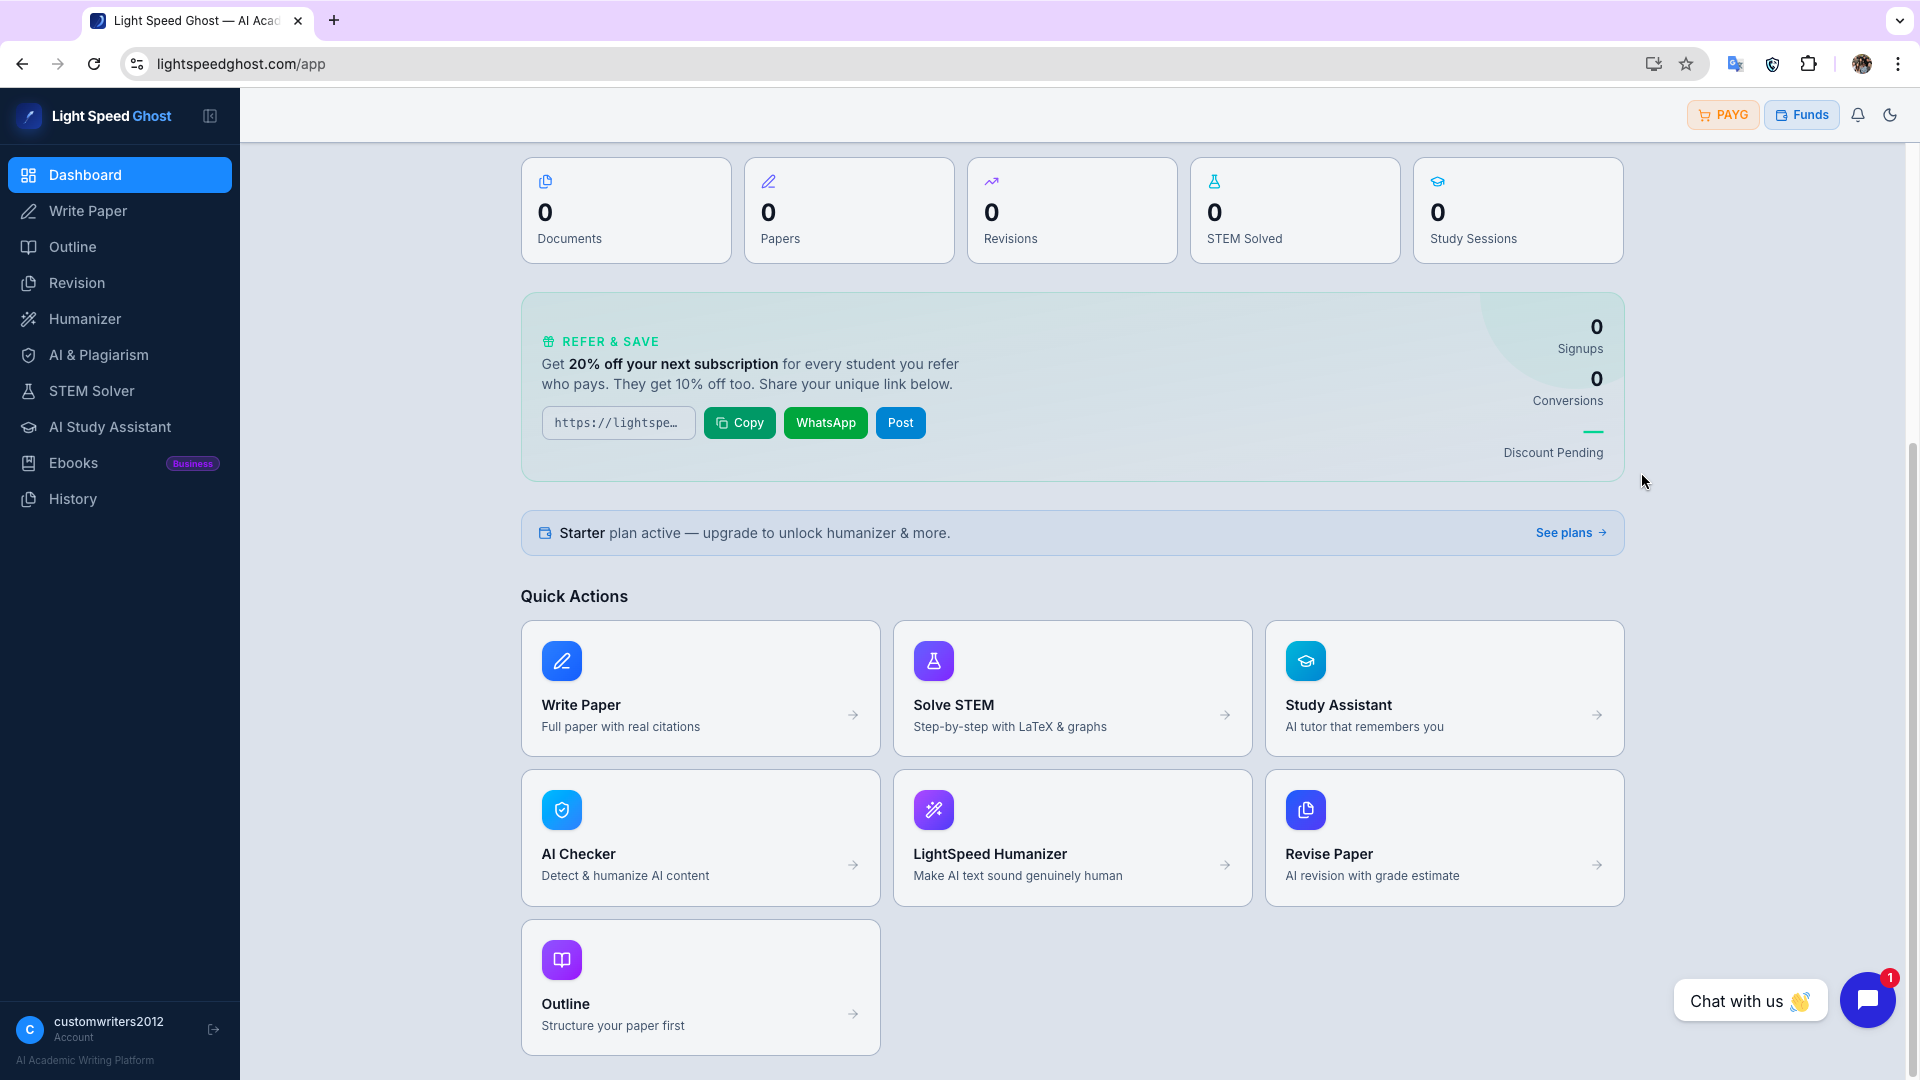The height and width of the screenshot is (1080, 1920).
Task: Toggle dark mode moon icon
Action: (x=1890, y=115)
